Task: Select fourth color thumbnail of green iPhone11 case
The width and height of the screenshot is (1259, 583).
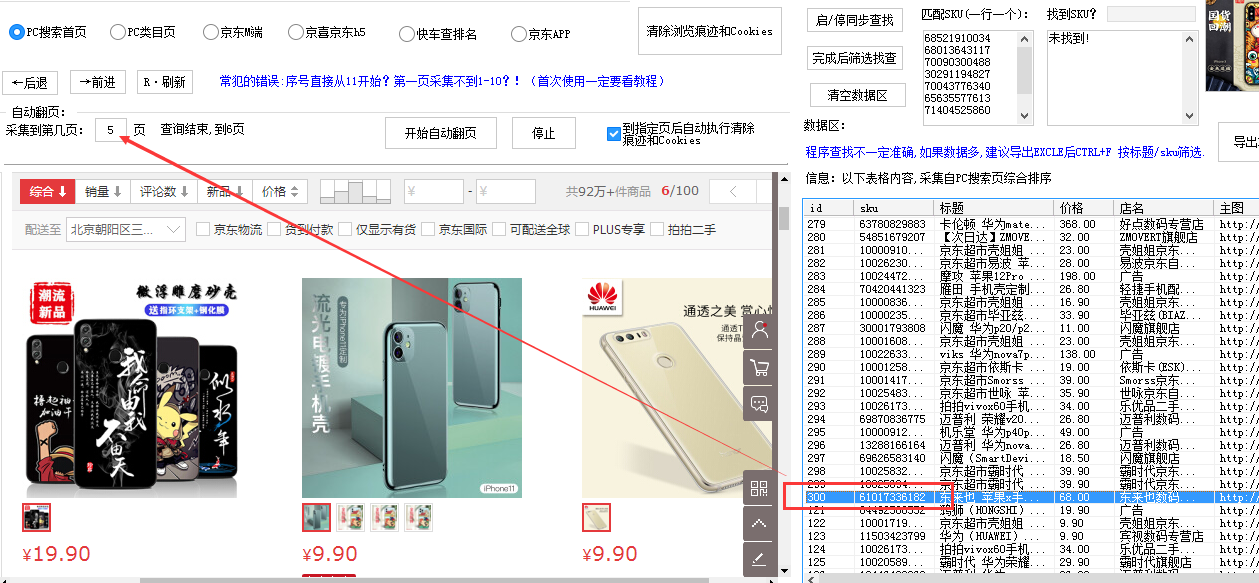Action: tap(419, 517)
